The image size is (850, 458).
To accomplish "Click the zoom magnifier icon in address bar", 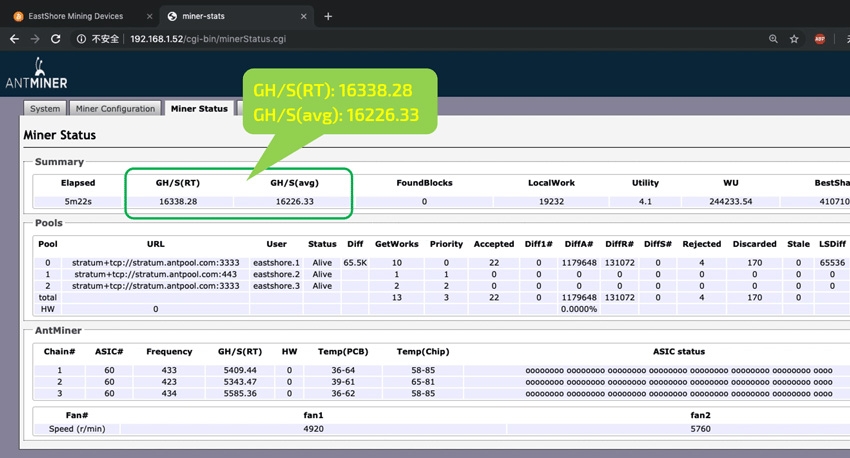I will click(x=773, y=39).
